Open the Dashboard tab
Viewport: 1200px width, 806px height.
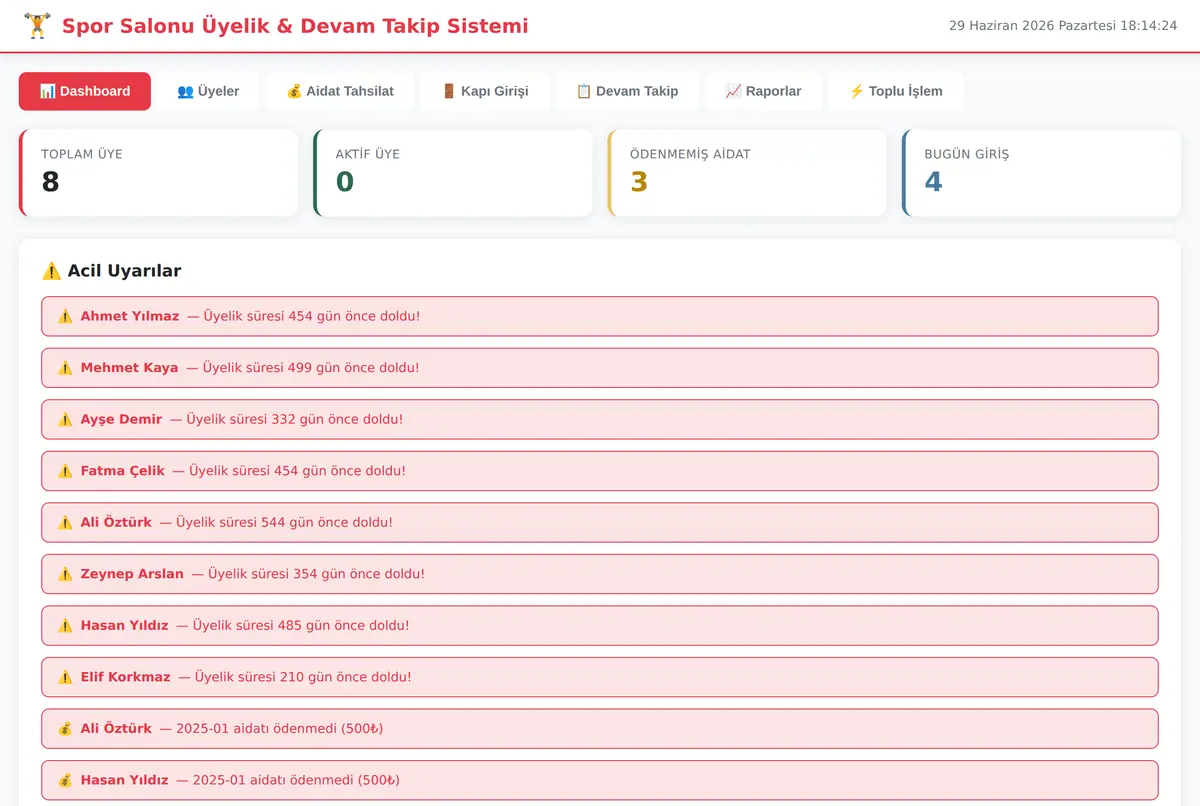pyautogui.click(x=85, y=91)
